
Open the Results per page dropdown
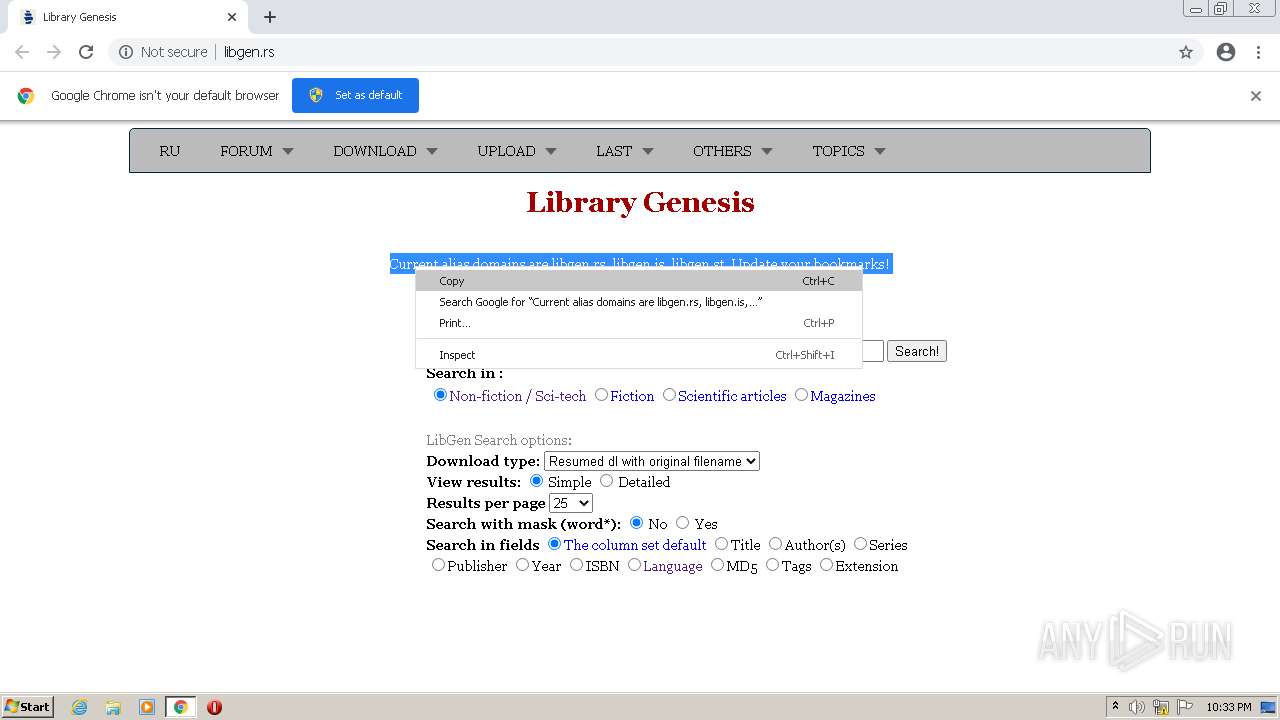(571, 503)
